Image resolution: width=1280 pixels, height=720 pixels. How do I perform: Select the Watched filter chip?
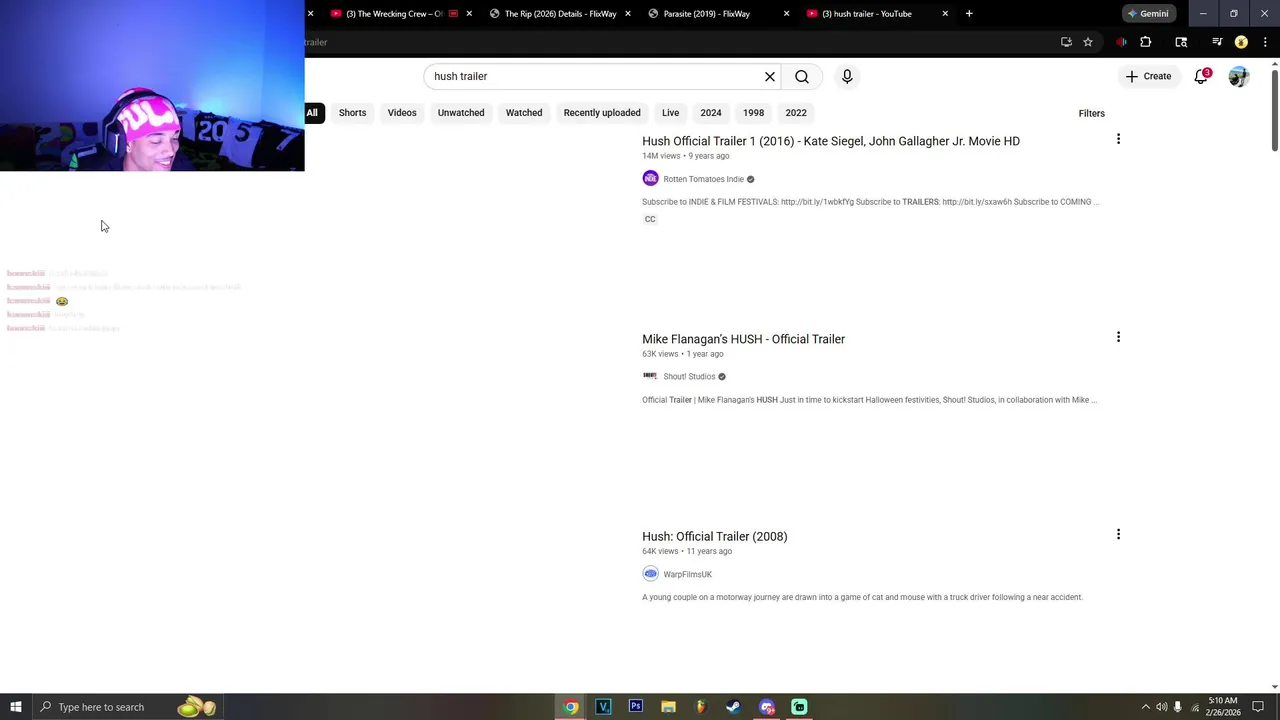coord(524,113)
